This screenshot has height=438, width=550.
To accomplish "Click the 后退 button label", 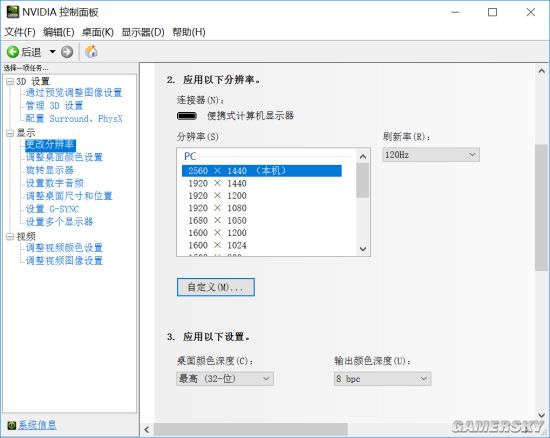I will (x=31, y=52).
